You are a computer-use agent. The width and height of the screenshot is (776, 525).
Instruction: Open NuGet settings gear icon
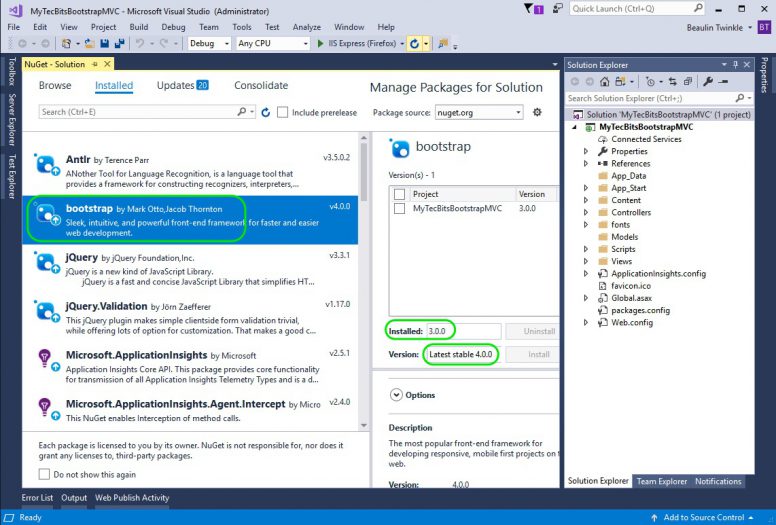point(538,113)
